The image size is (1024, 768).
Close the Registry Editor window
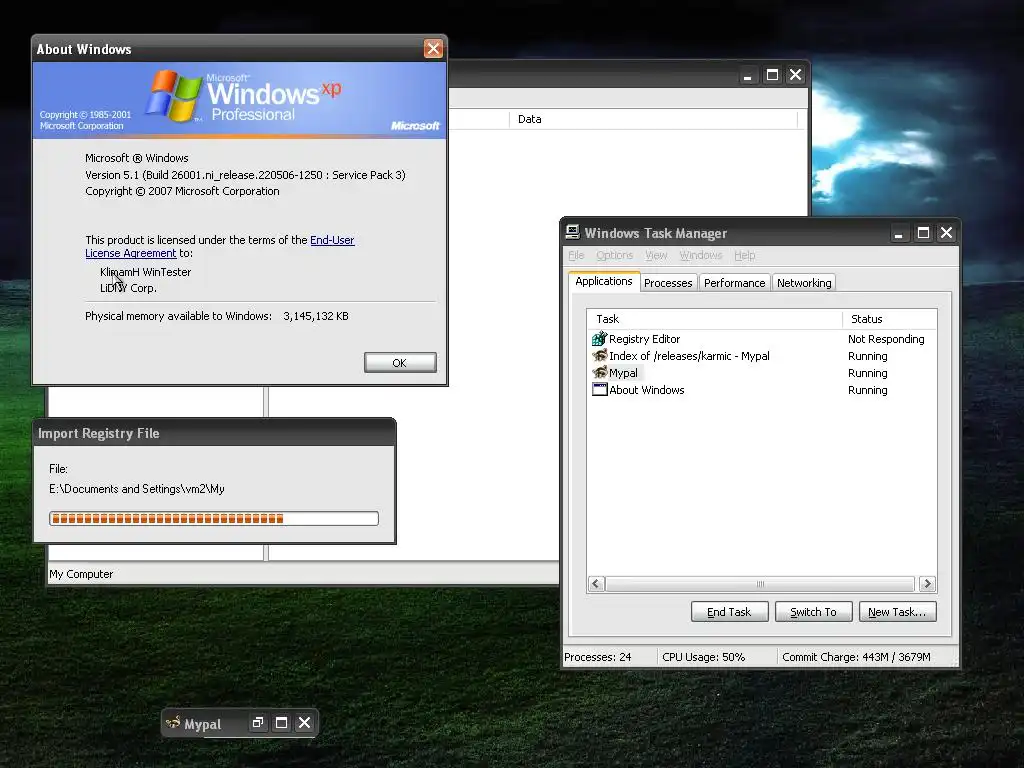(x=795, y=75)
